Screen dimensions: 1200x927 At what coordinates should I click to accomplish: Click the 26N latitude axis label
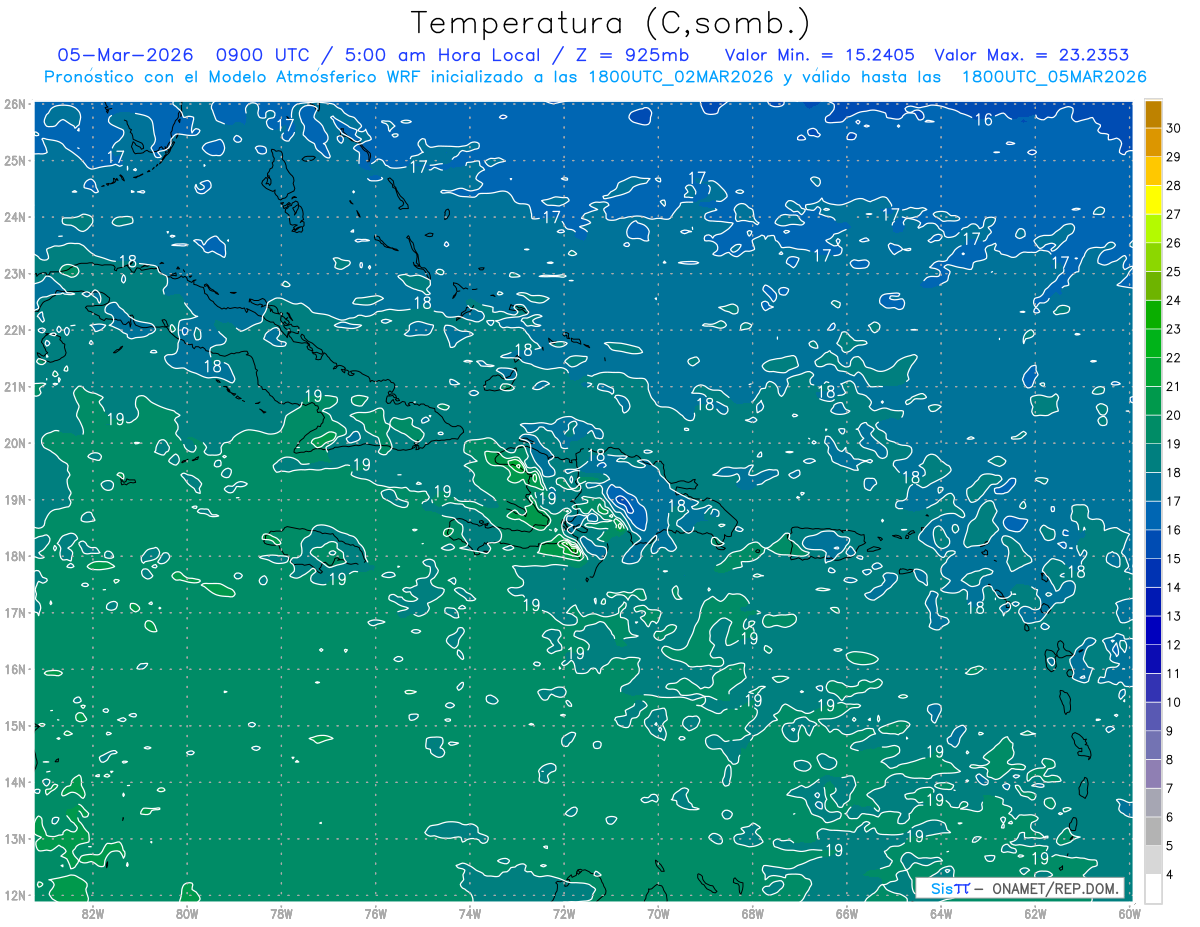tap(14, 104)
